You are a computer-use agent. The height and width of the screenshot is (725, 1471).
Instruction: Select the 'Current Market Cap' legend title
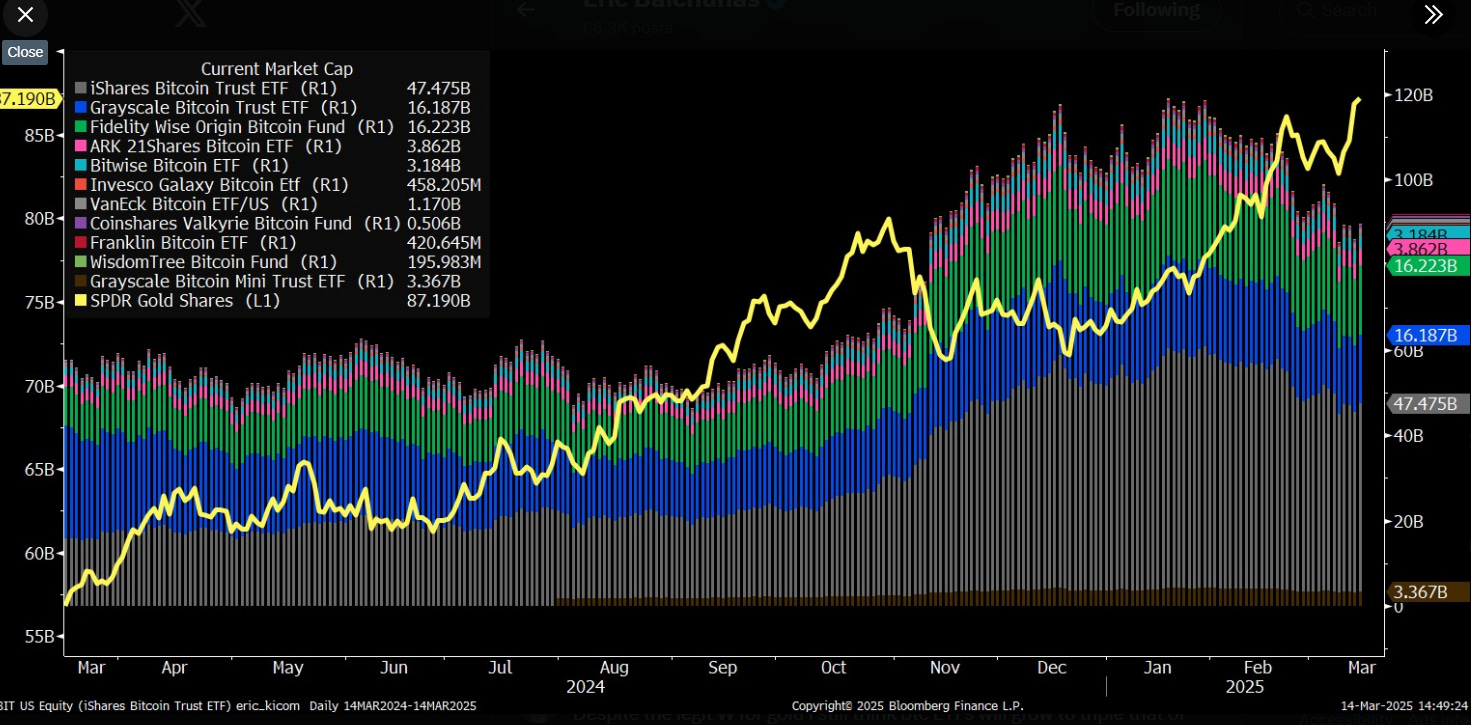277,69
